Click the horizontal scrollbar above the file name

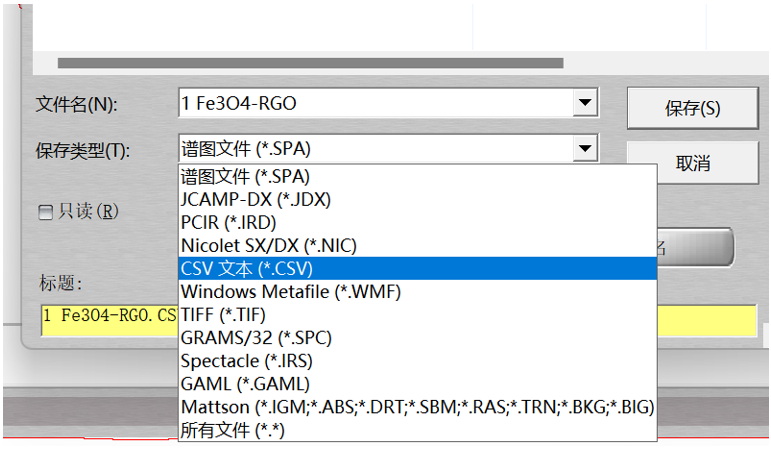pos(310,63)
